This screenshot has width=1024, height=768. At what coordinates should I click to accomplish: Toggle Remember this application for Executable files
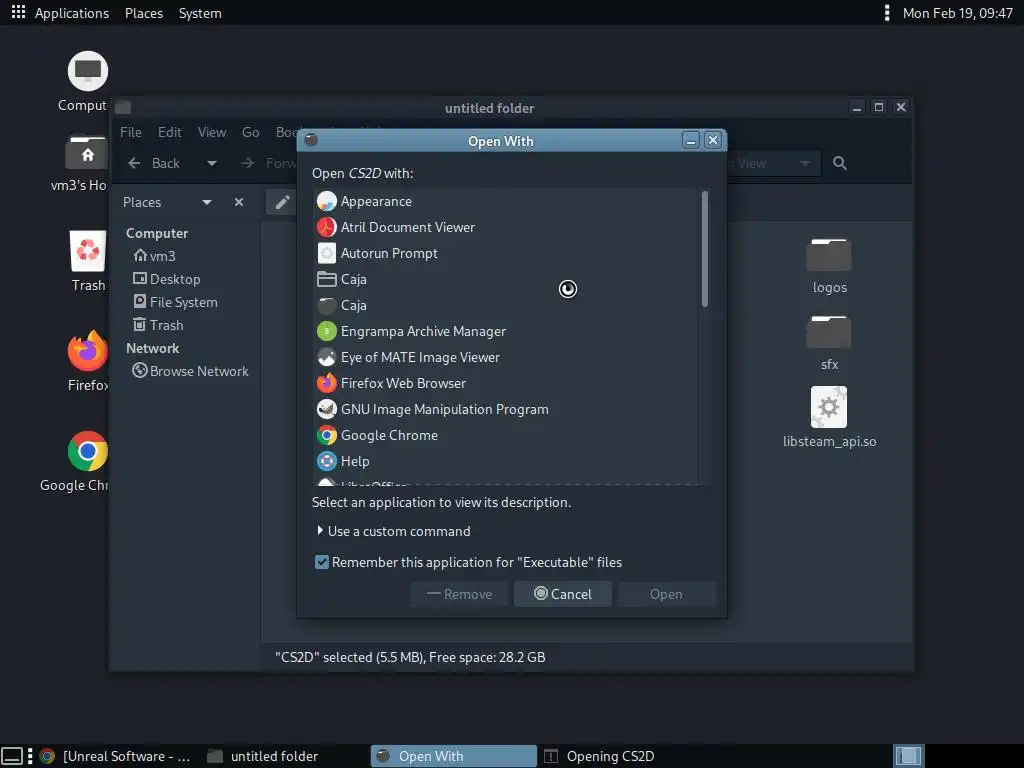coord(322,562)
